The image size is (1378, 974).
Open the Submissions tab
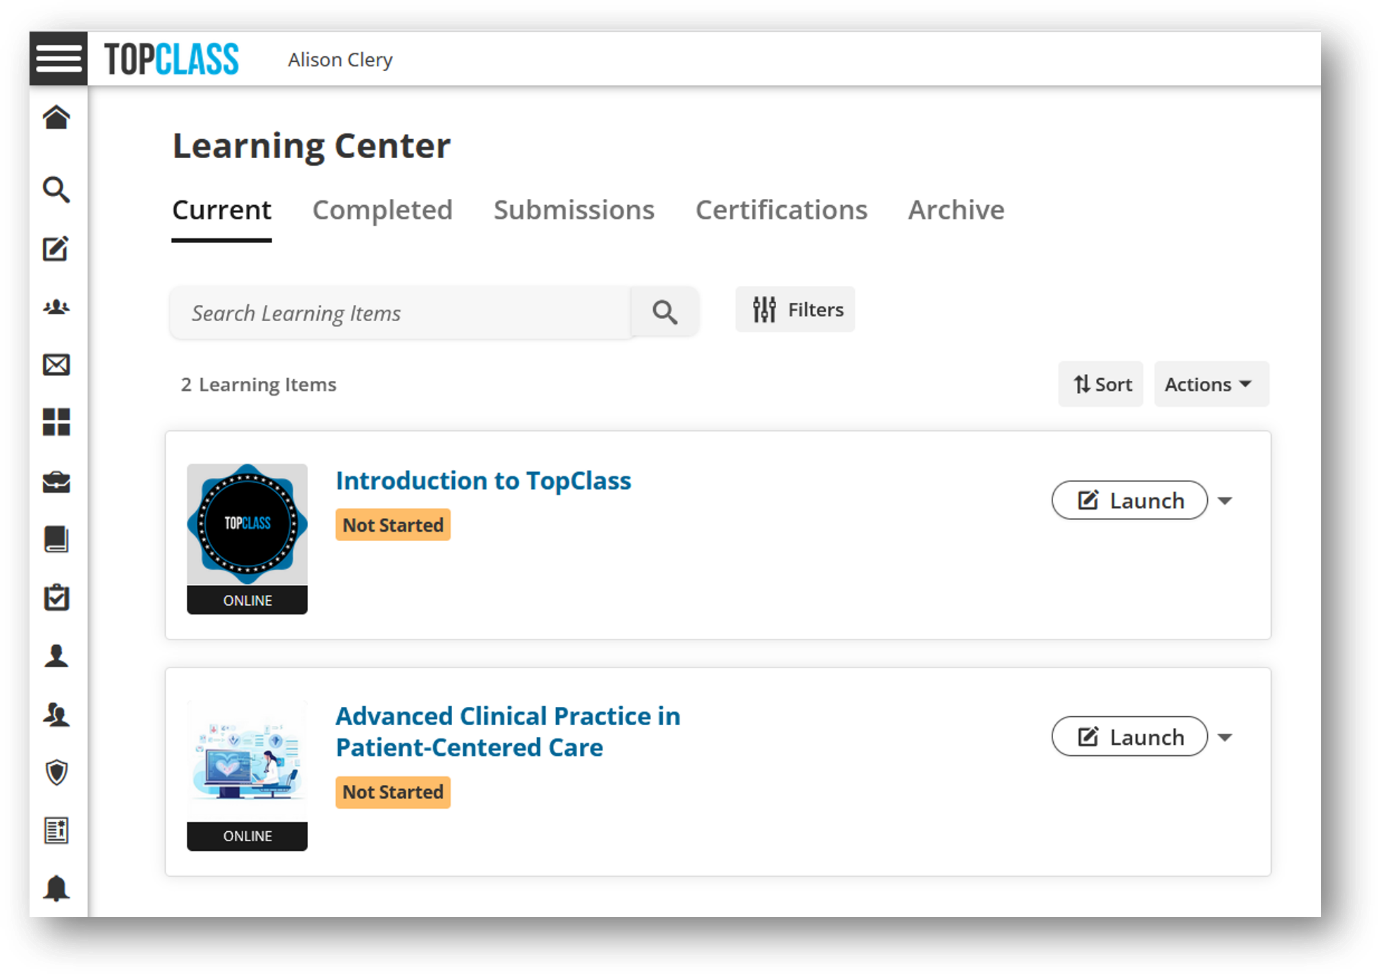(574, 210)
